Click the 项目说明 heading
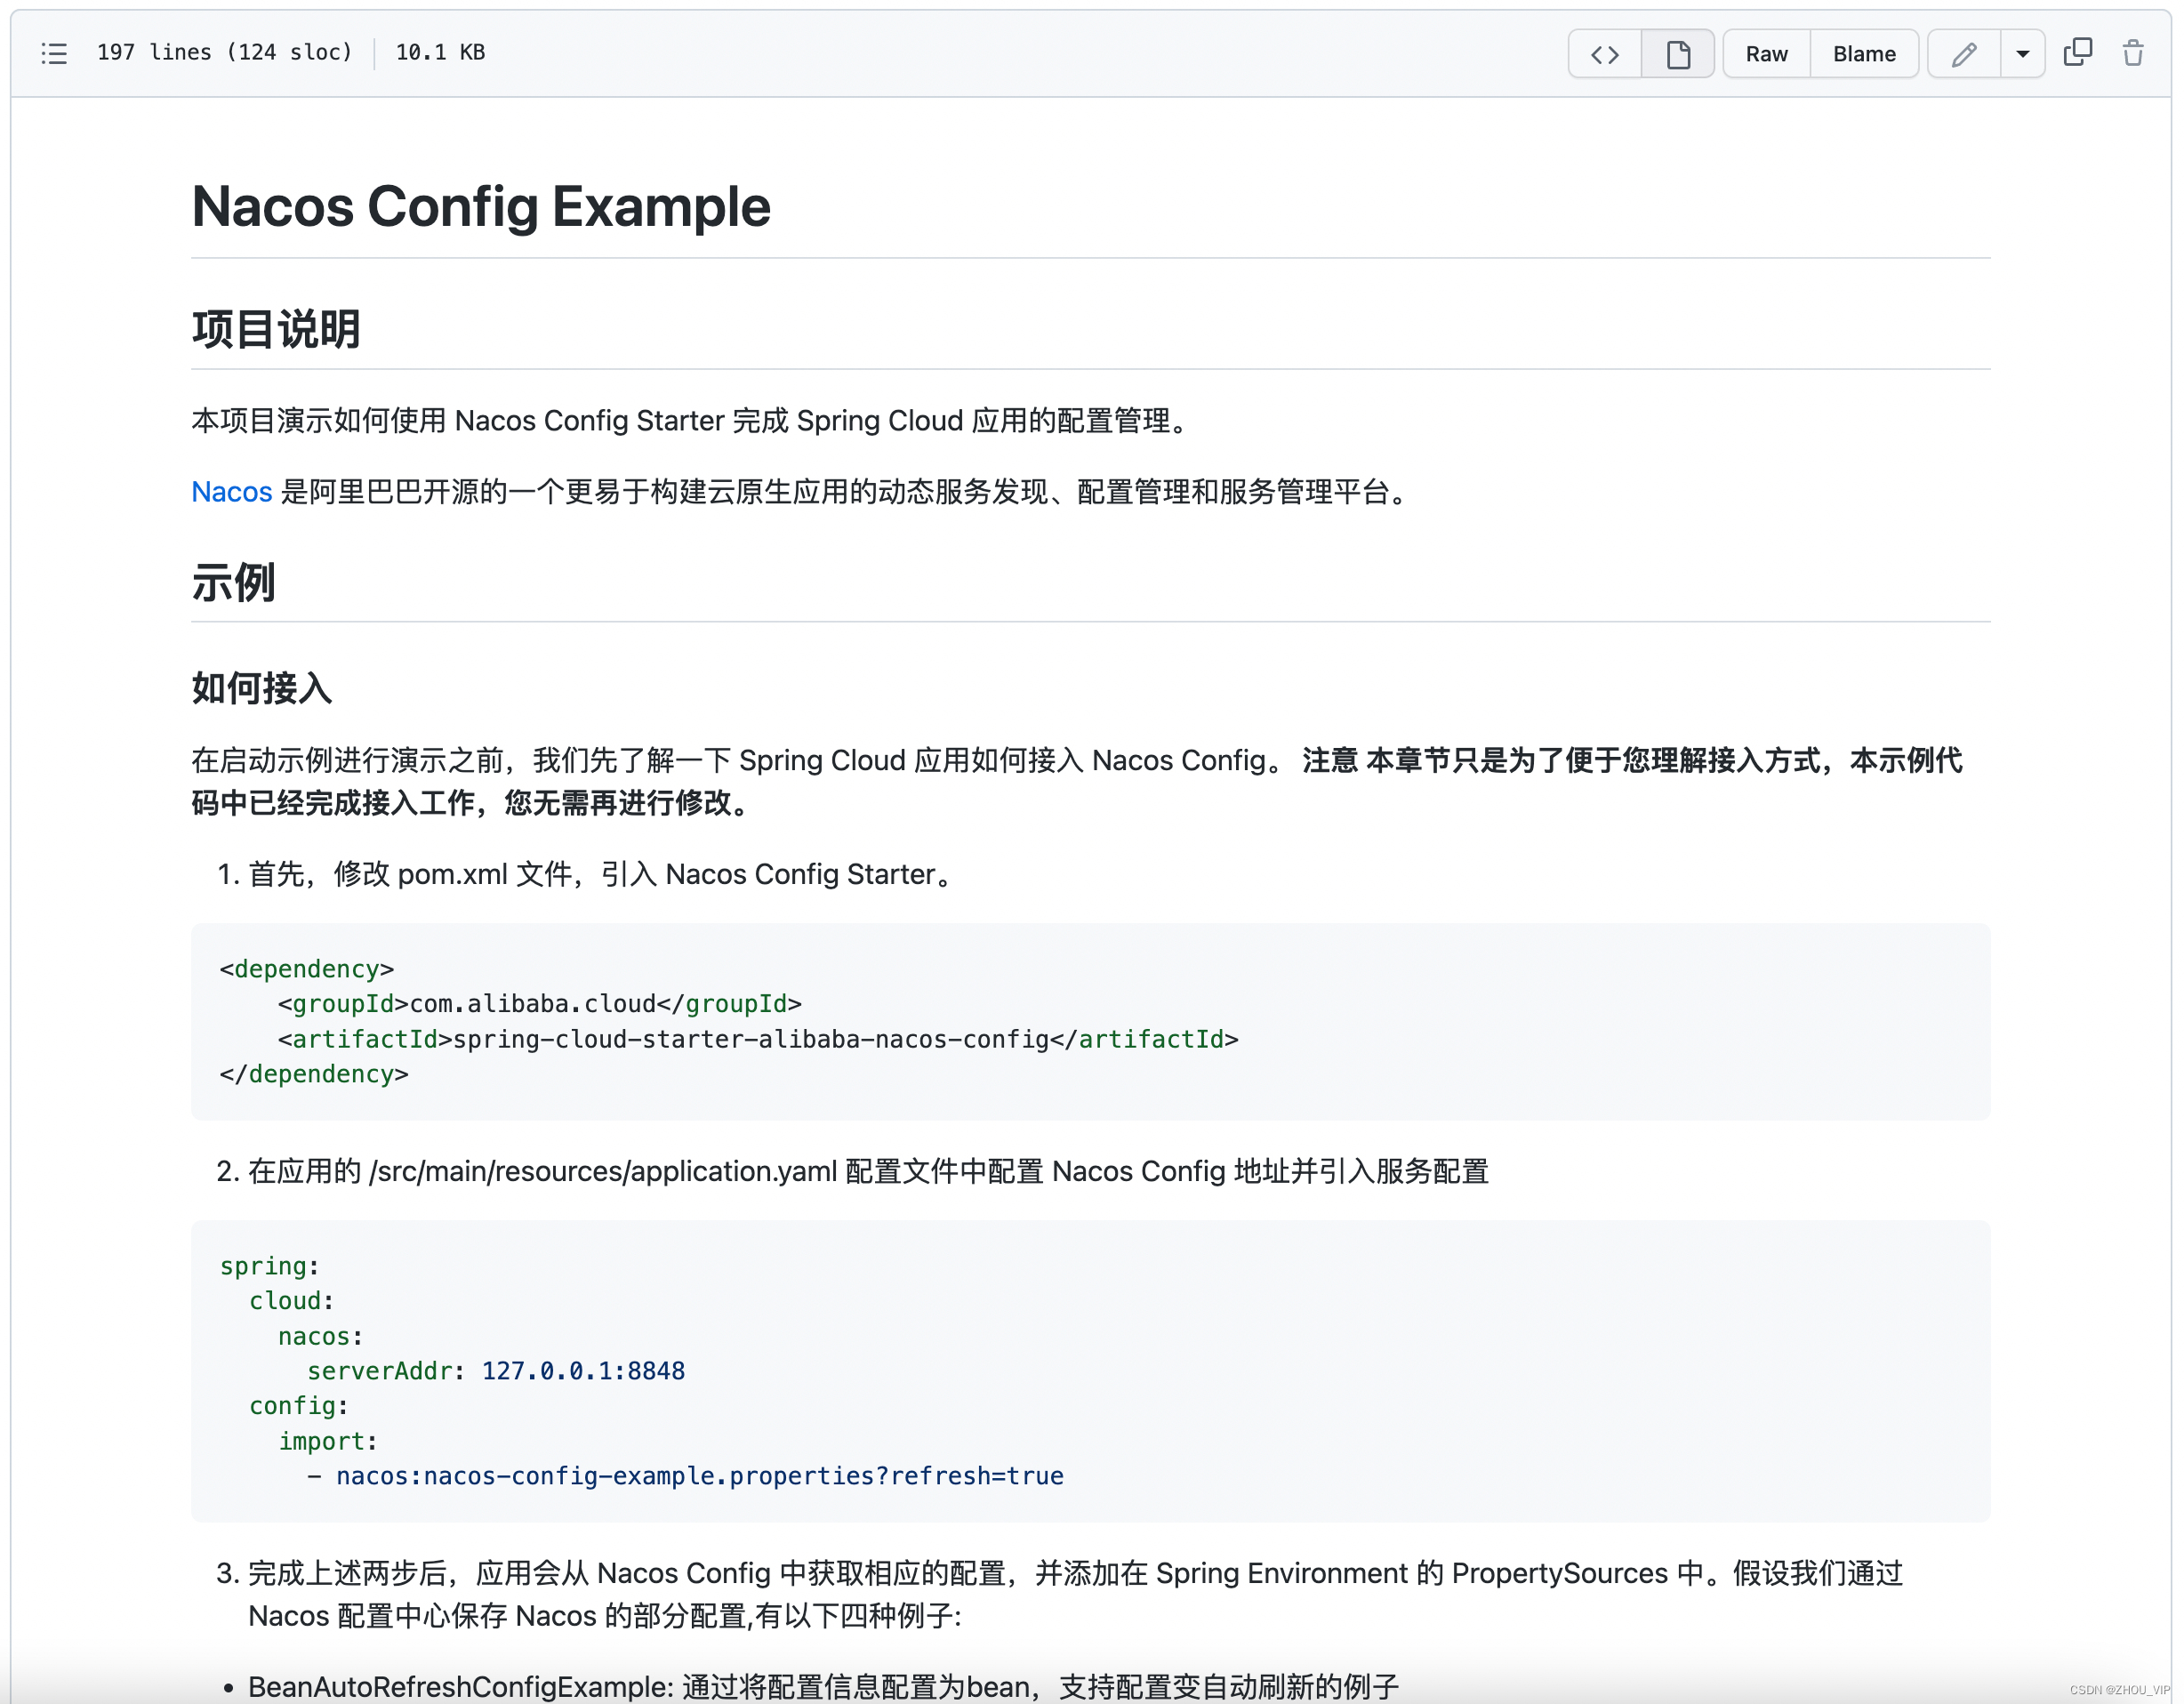2184x1704 pixels. pyautogui.click(x=276, y=329)
